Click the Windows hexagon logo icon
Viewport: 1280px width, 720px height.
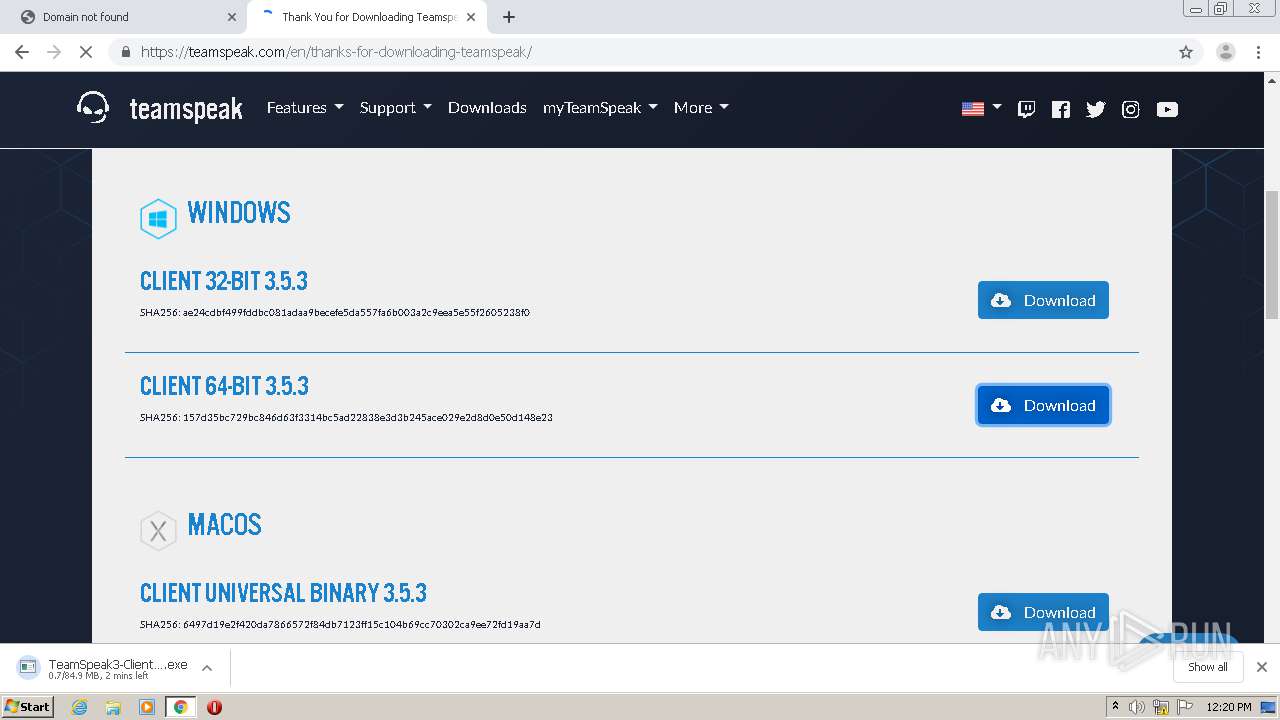pyautogui.click(x=158, y=218)
